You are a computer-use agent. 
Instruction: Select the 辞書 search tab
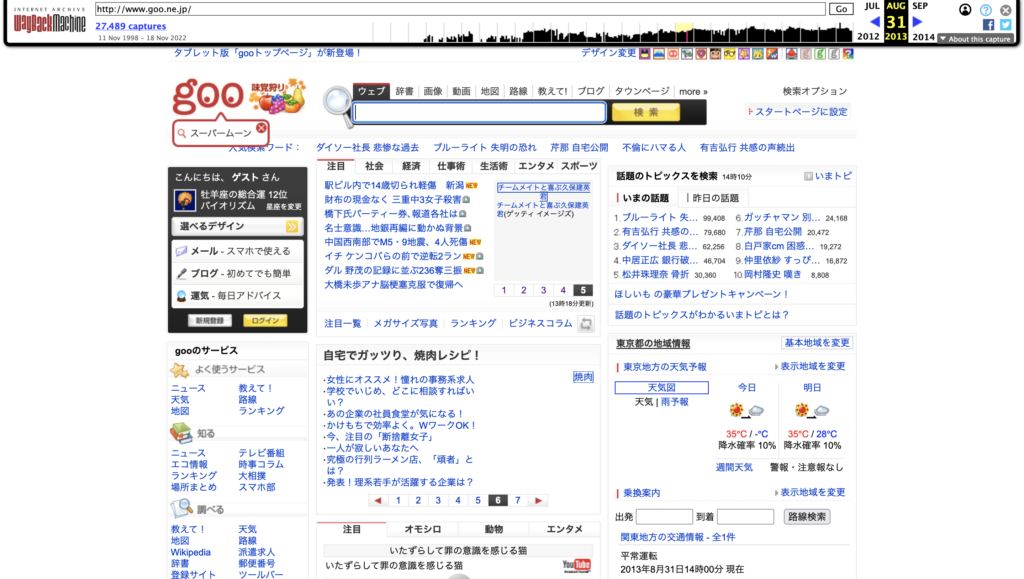[x=404, y=91]
